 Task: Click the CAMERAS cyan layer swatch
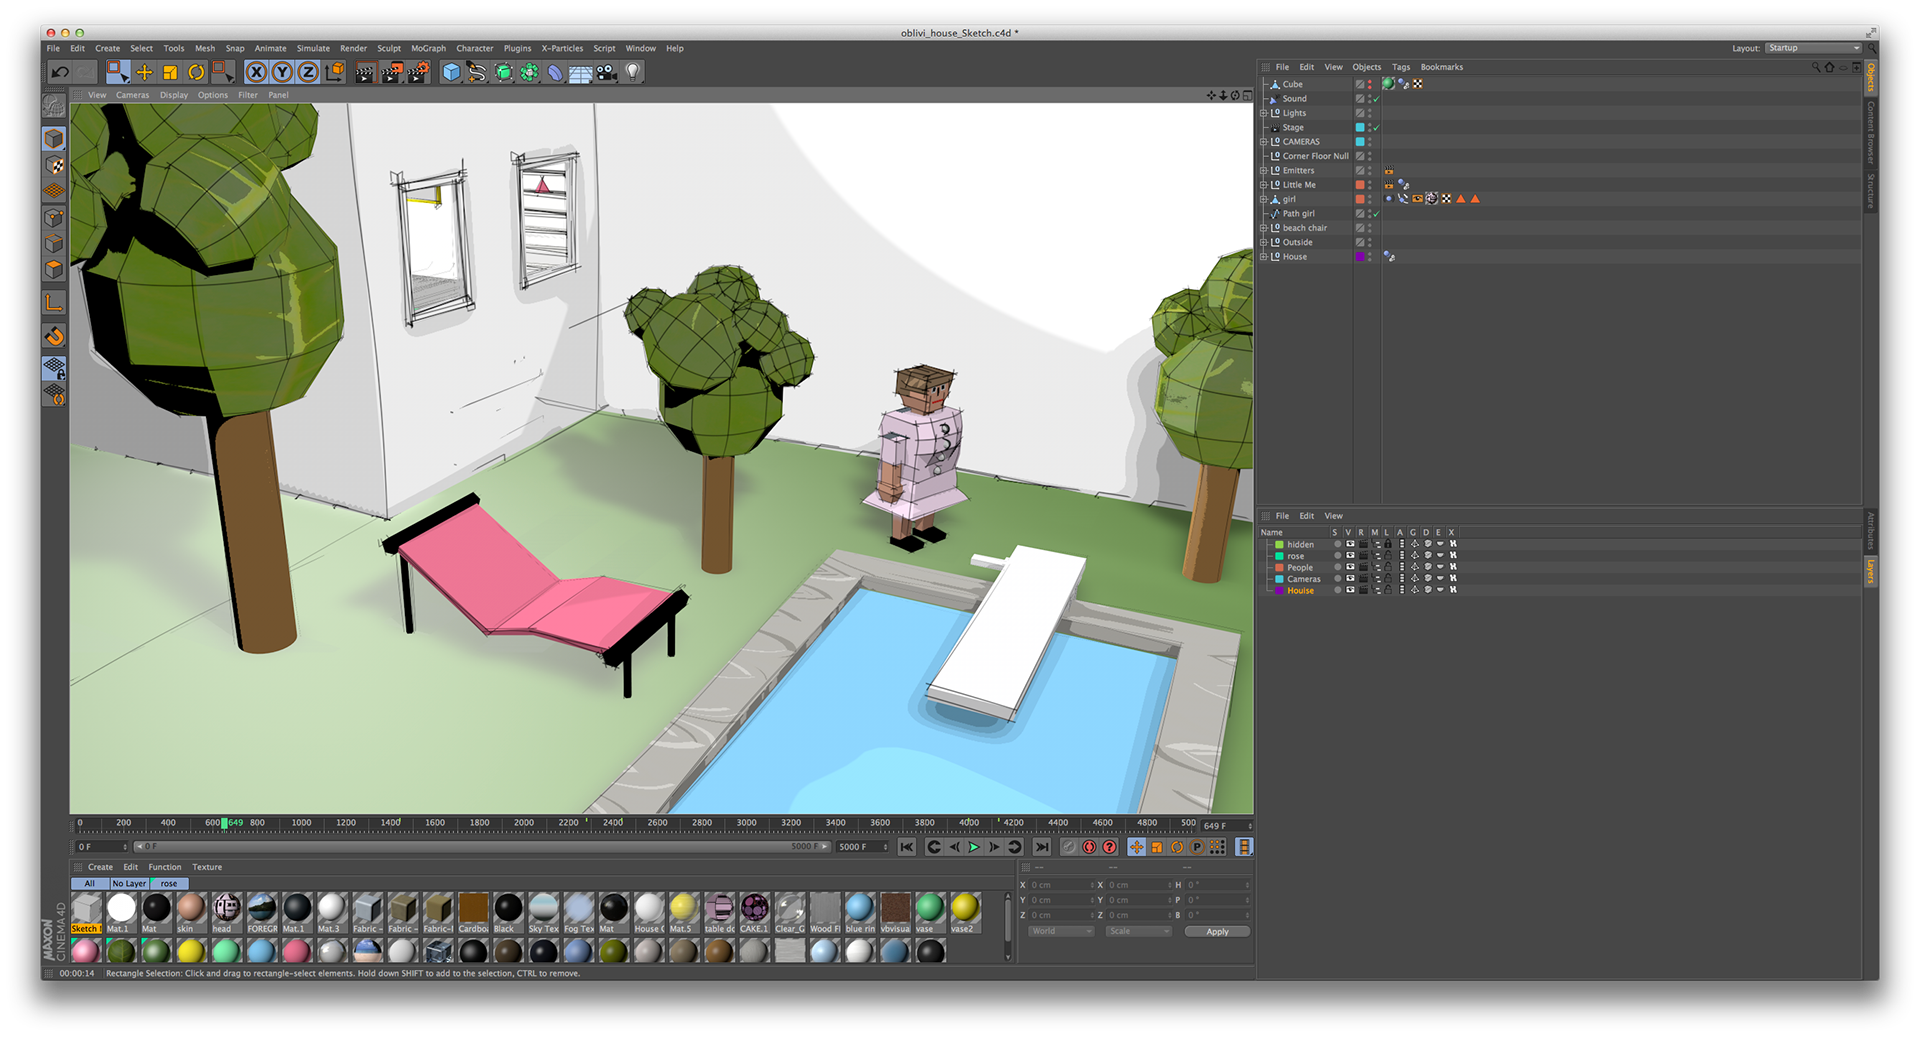(1360, 142)
